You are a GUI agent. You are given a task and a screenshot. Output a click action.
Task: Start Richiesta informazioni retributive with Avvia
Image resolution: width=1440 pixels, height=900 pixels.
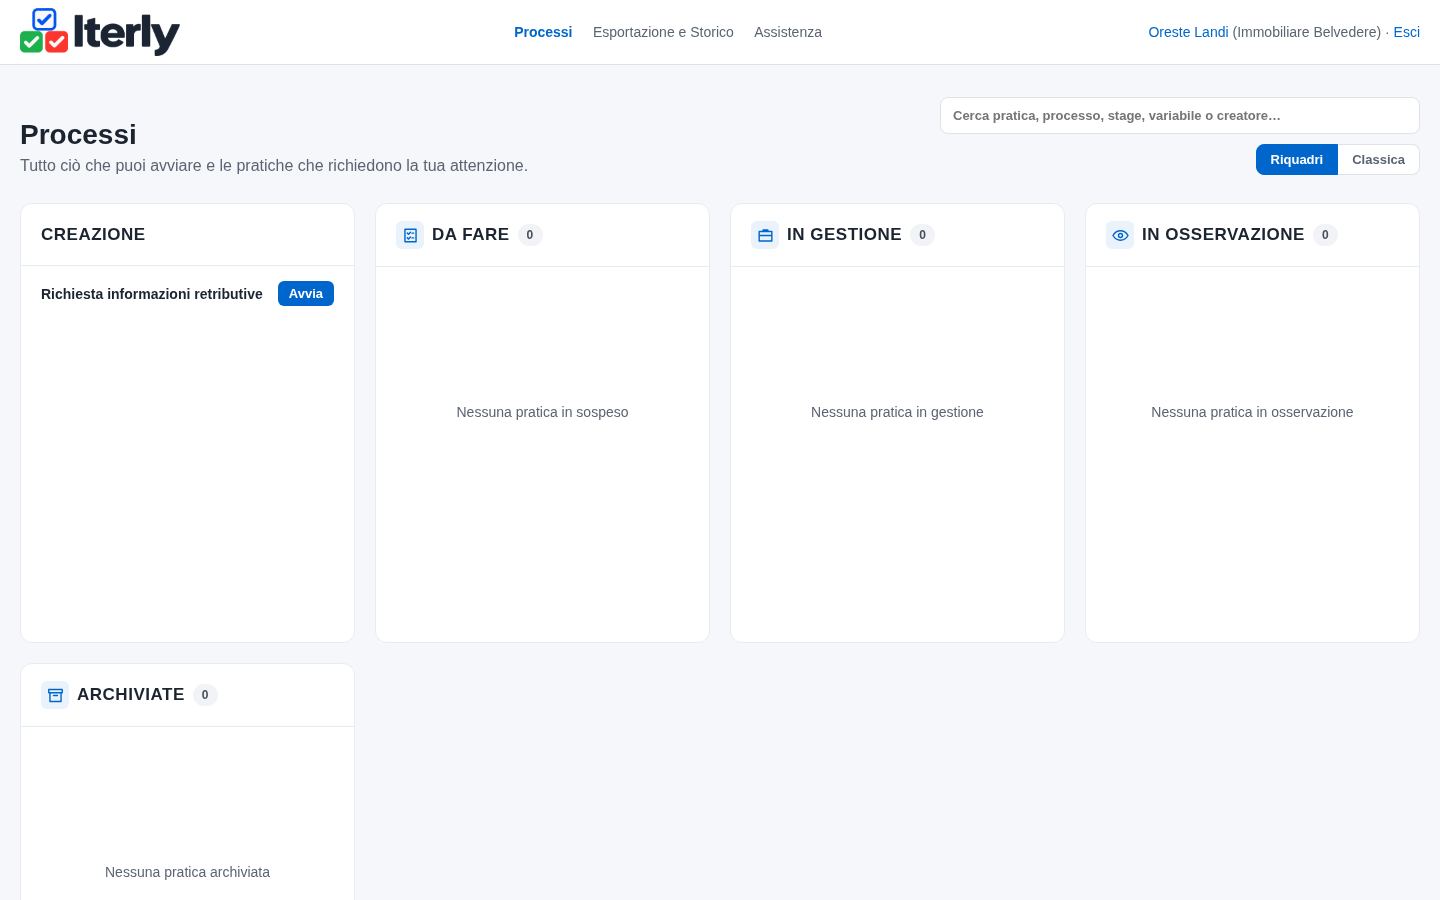tap(306, 294)
